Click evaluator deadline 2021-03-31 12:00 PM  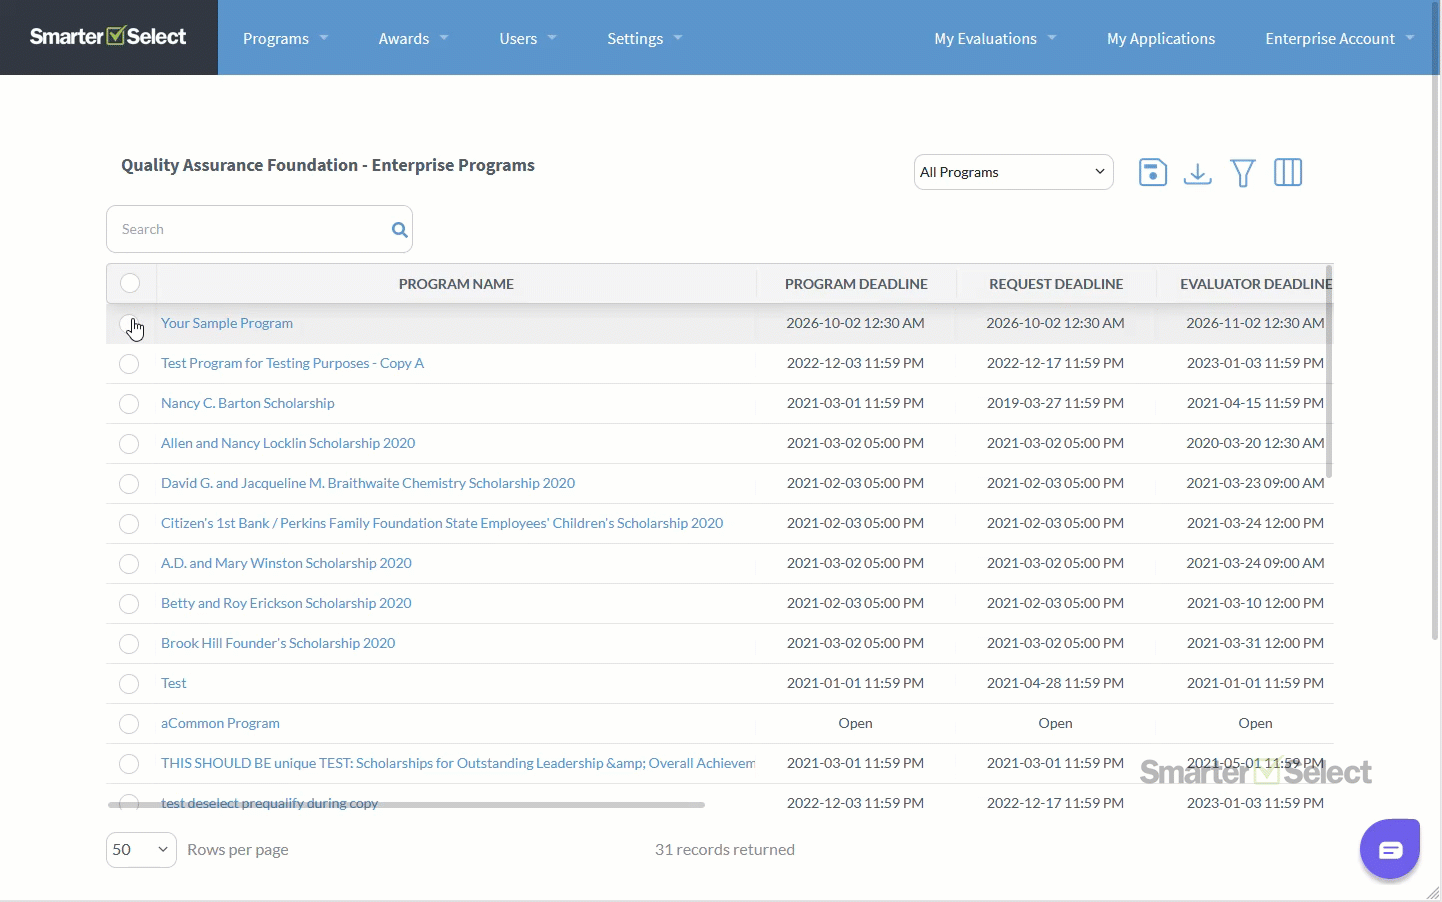click(x=1255, y=643)
